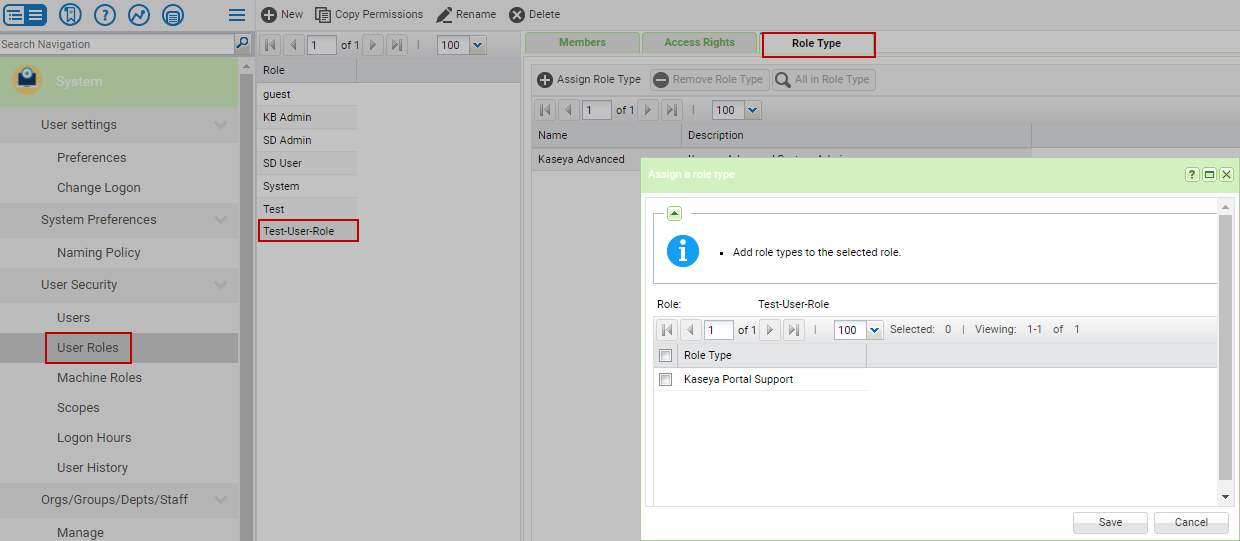Click Assign Role Type button
This screenshot has width=1240, height=541.
coord(589,80)
